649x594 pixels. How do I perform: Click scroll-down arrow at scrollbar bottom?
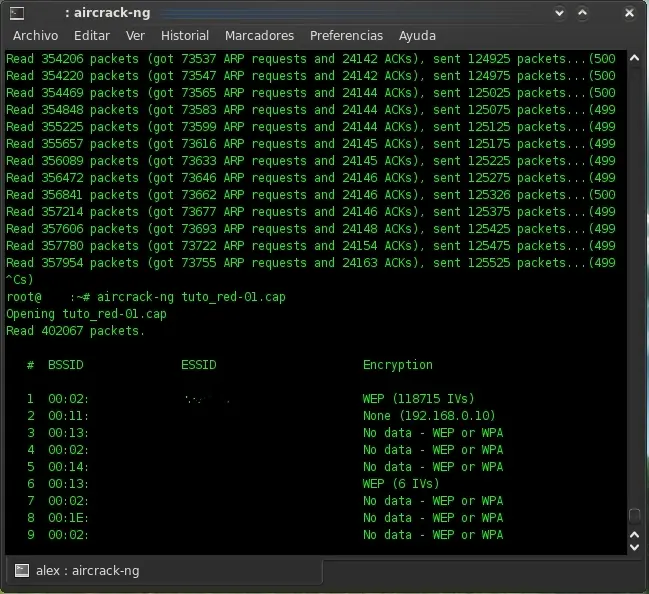[x=634, y=547]
